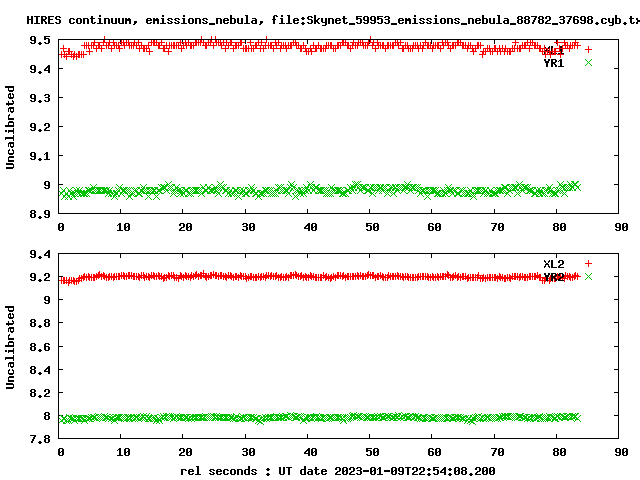
Task: Click the 10 x-axis label of bottom plot
Action: [x=123, y=452]
